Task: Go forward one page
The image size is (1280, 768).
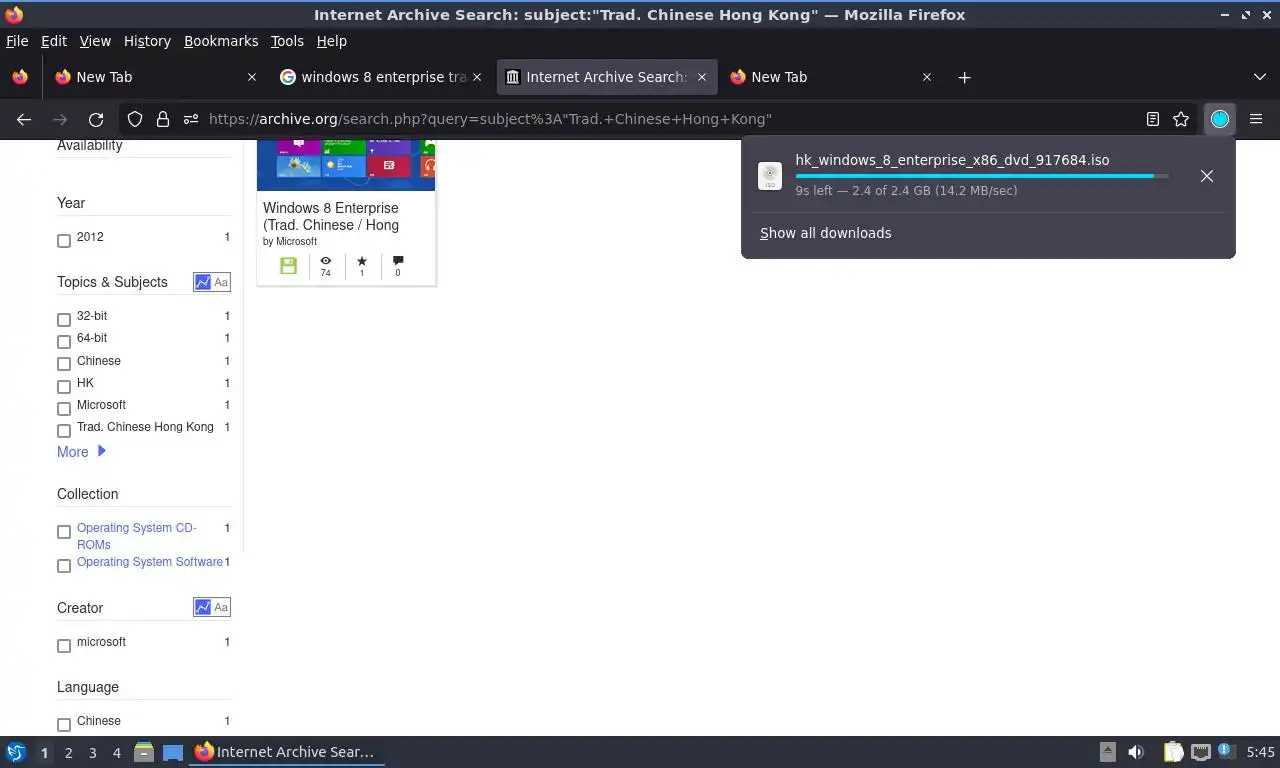Action: 60,119
